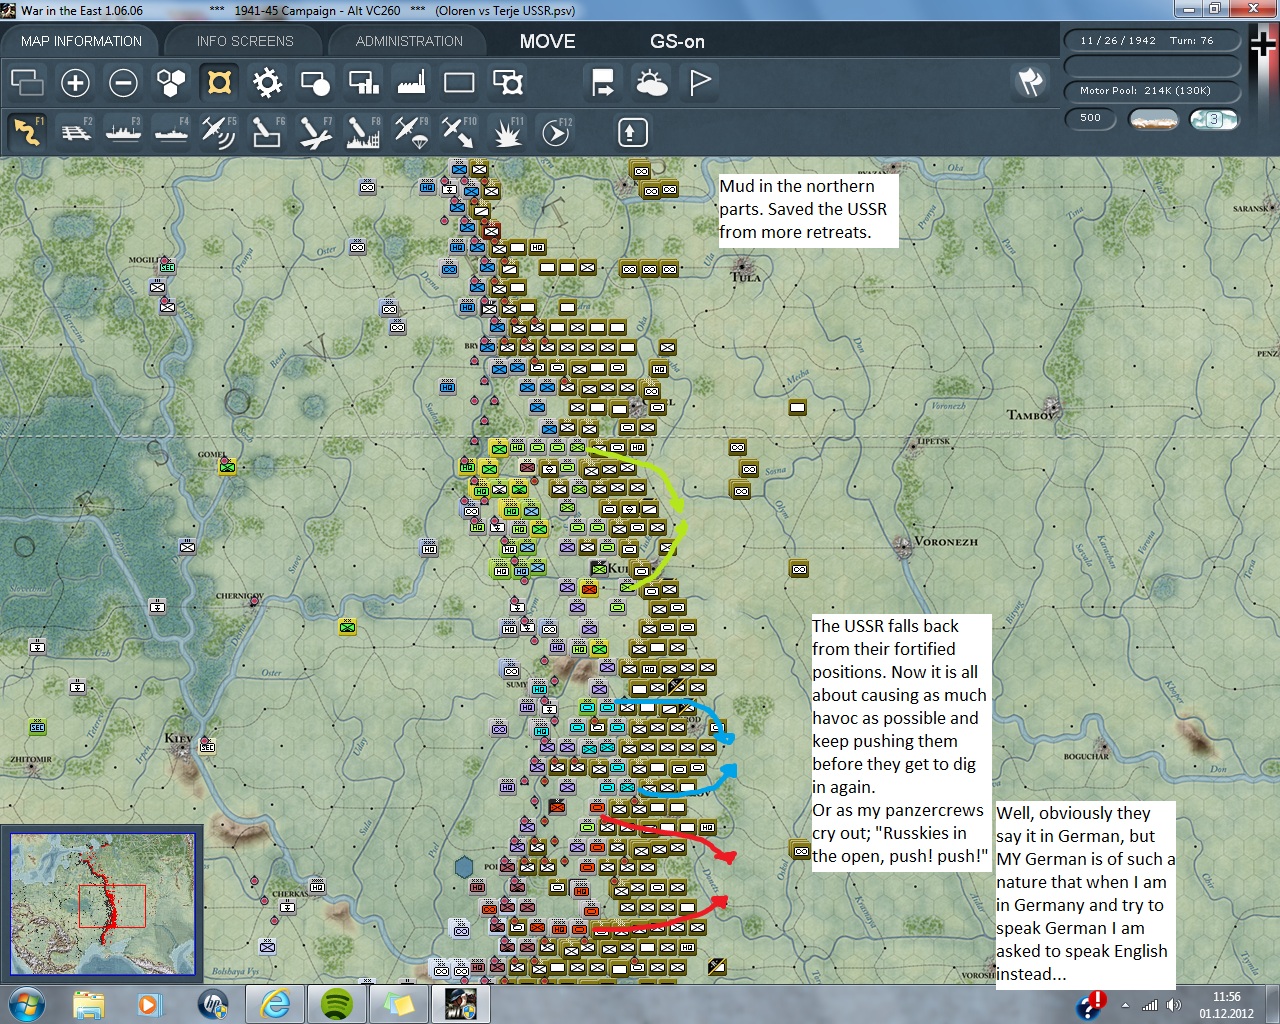The width and height of the screenshot is (1280, 1024).
Task: Click the GS-on status label
Action: pos(677,41)
